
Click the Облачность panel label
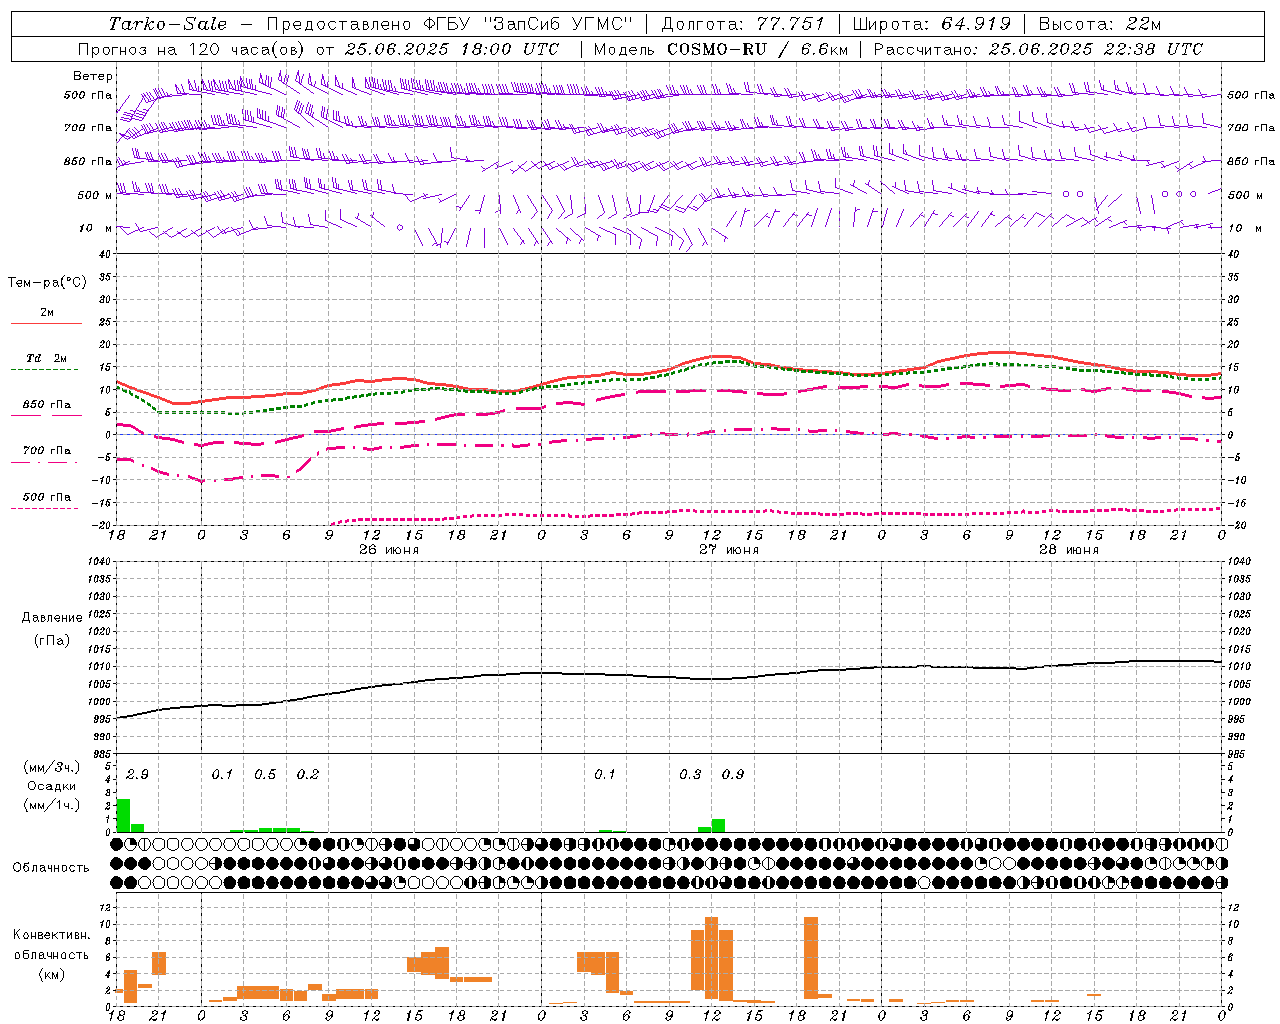point(51,868)
